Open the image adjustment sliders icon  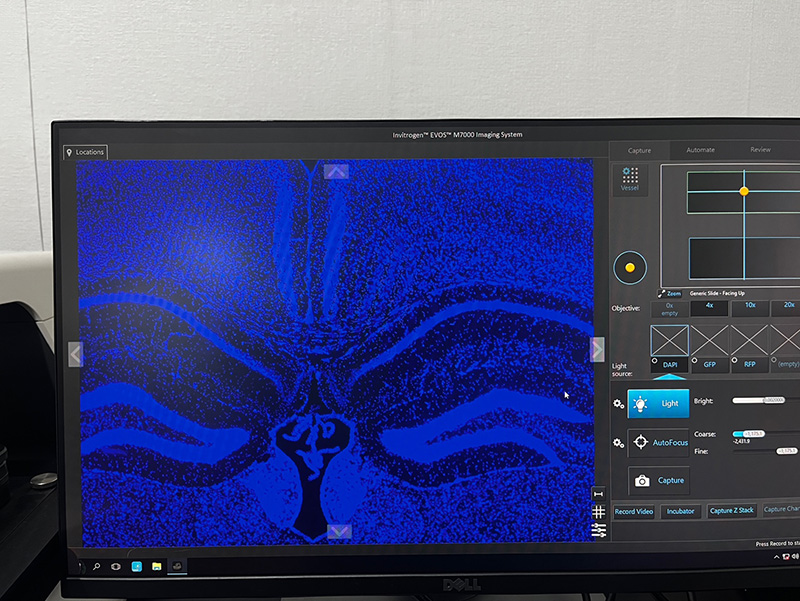click(598, 529)
